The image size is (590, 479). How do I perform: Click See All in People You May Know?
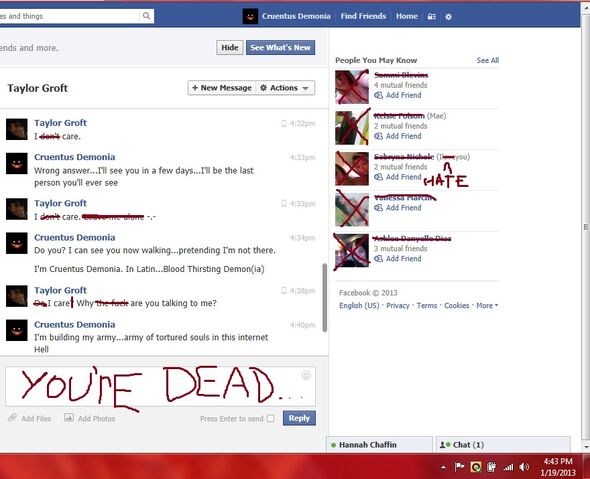tap(488, 60)
